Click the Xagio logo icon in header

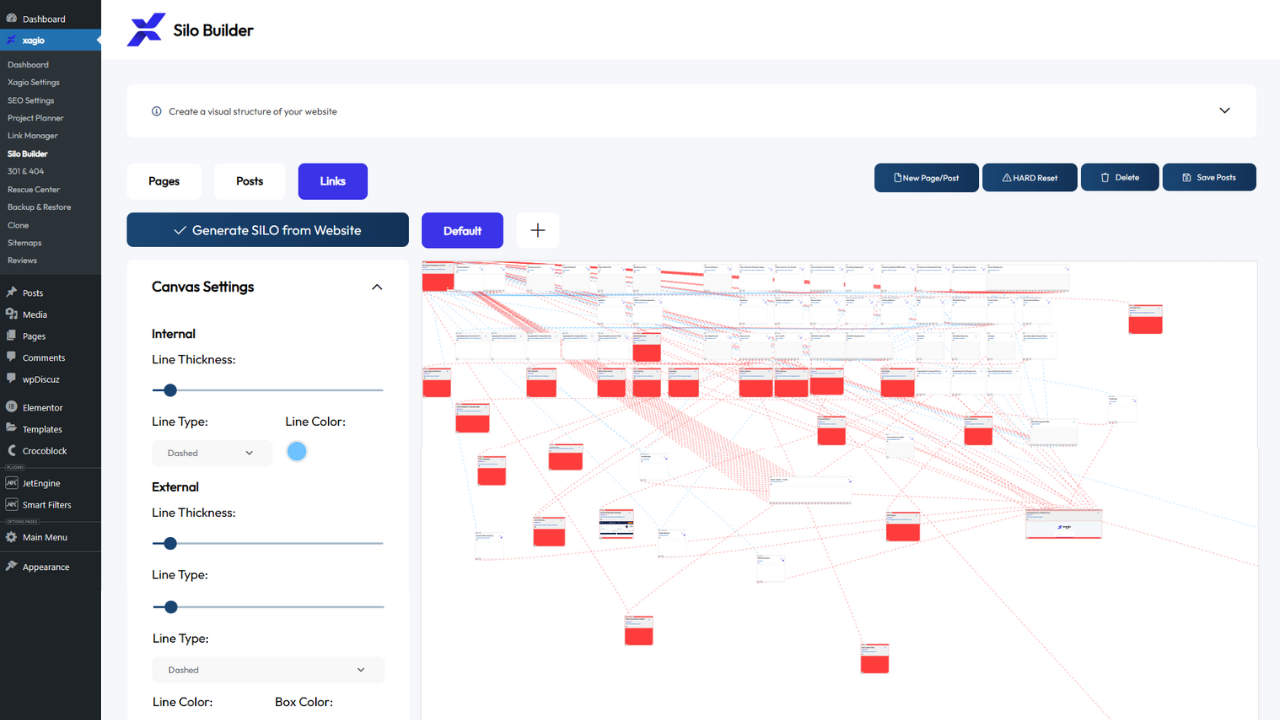[x=145, y=30]
